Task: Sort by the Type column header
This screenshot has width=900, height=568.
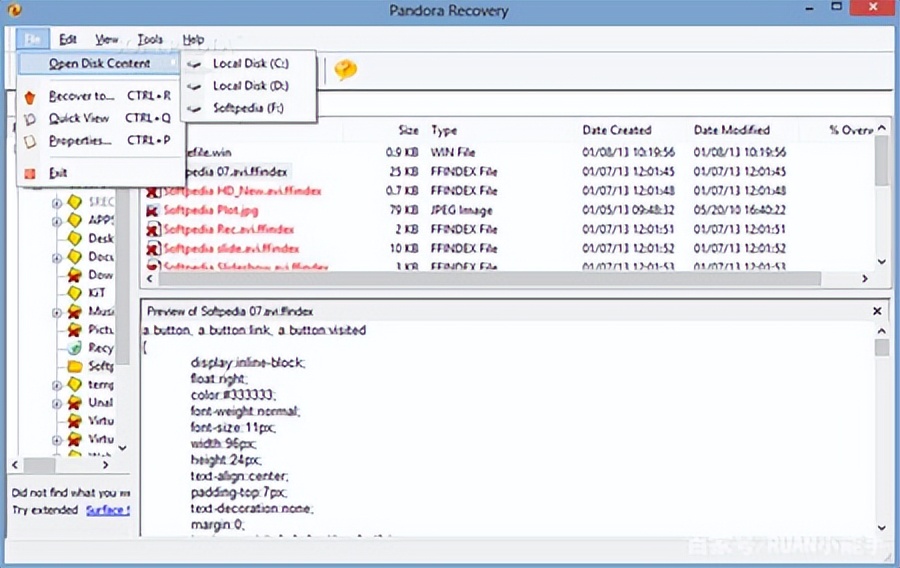Action: 444,130
